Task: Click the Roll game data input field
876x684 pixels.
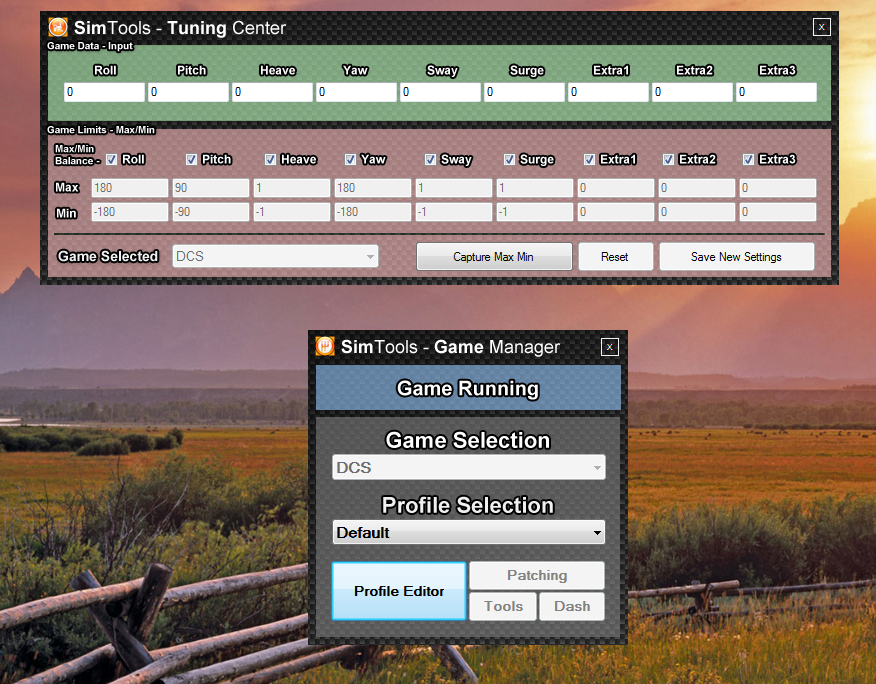Action: pyautogui.click(x=104, y=92)
